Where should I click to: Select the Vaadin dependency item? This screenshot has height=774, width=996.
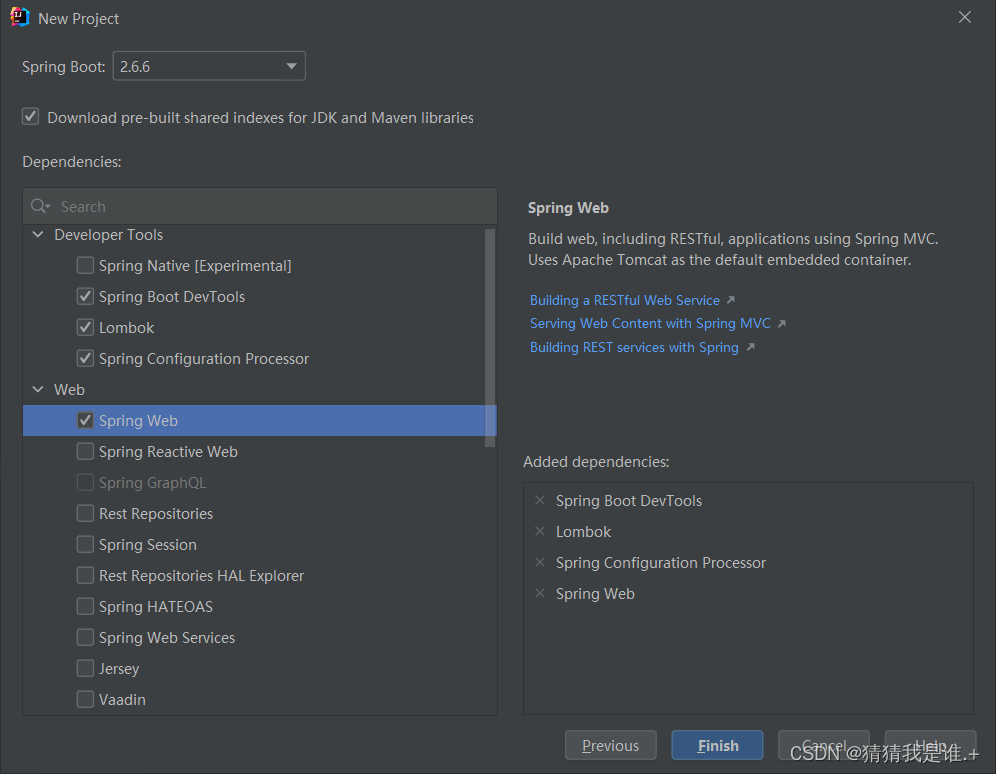[x=122, y=700]
